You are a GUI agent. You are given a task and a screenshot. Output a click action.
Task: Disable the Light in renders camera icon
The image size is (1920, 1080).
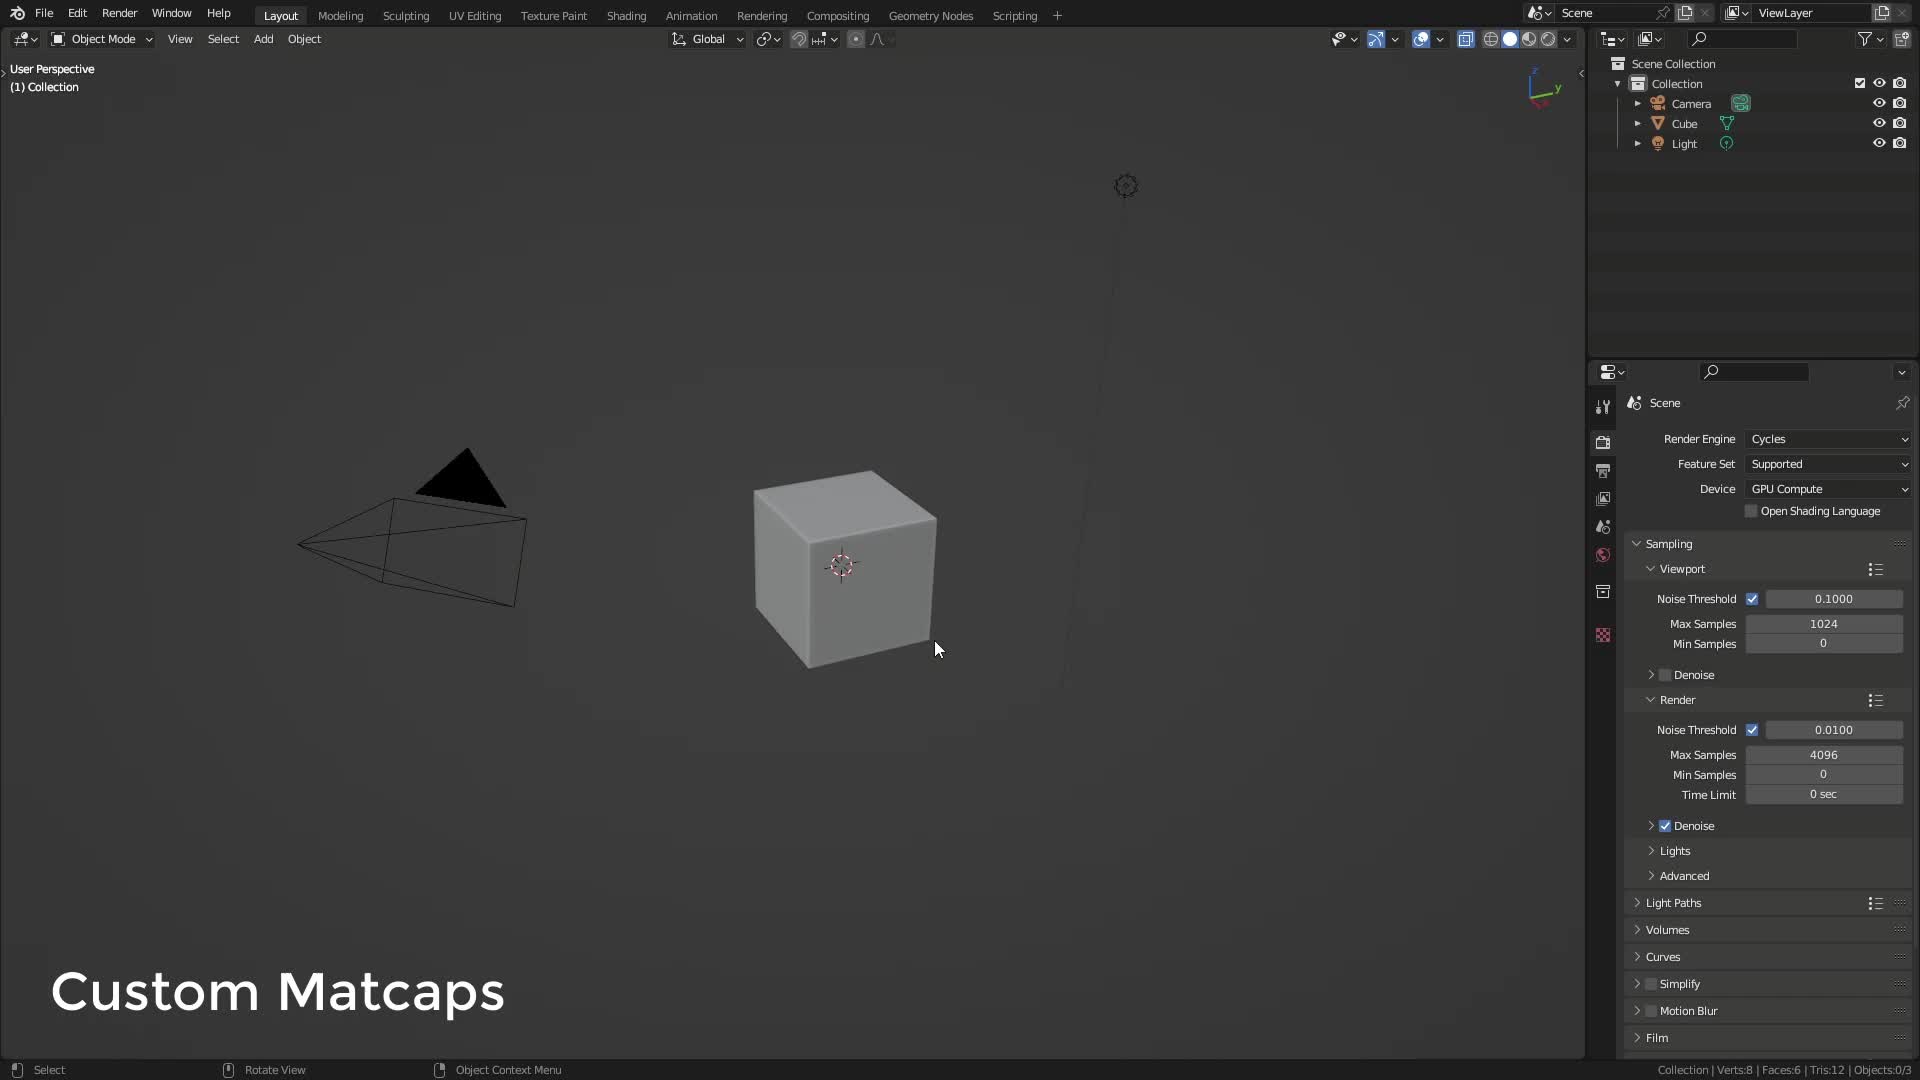point(1900,143)
